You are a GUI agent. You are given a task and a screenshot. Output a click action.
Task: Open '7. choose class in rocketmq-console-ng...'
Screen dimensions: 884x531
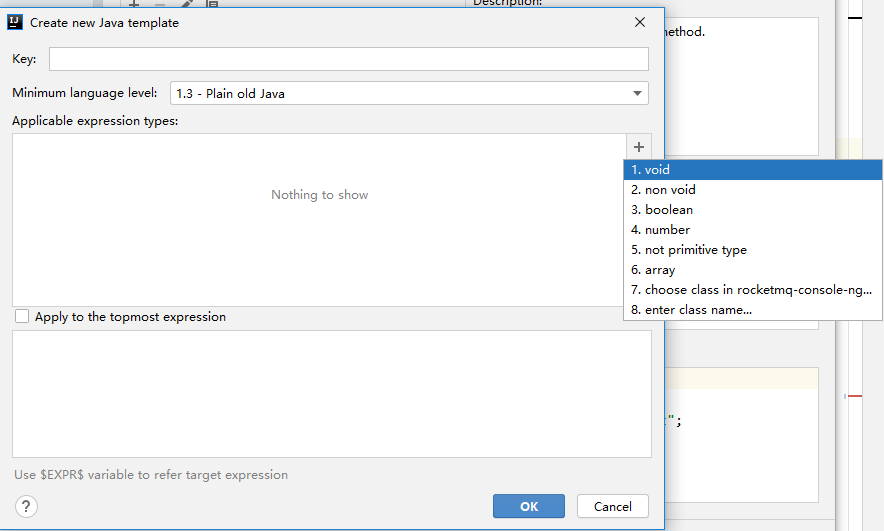click(752, 290)
